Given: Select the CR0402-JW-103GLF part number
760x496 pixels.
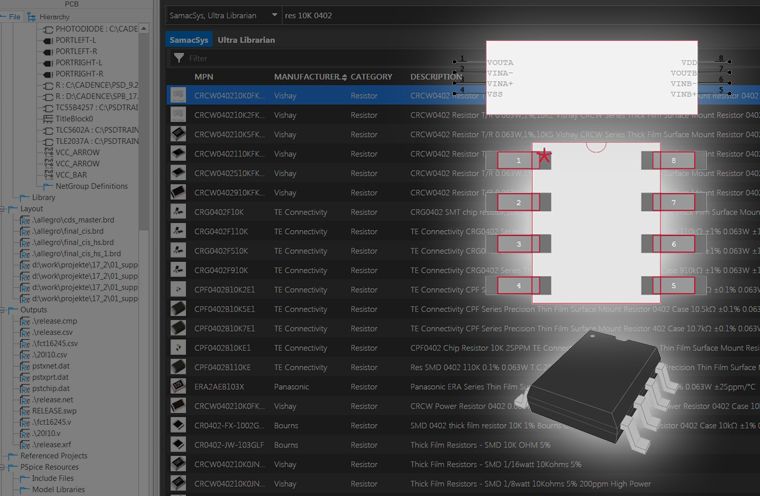Looking at the screenshot, I should pyautogui.click(x=229, y=445).
